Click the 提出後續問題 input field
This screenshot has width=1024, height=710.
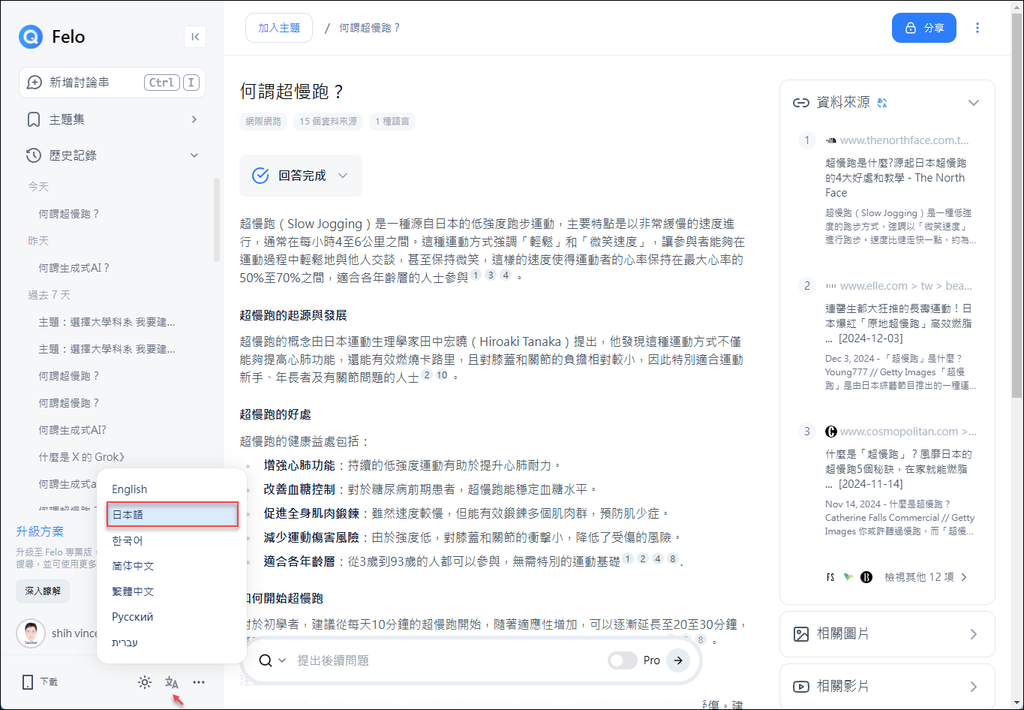[x=448, y=660]
